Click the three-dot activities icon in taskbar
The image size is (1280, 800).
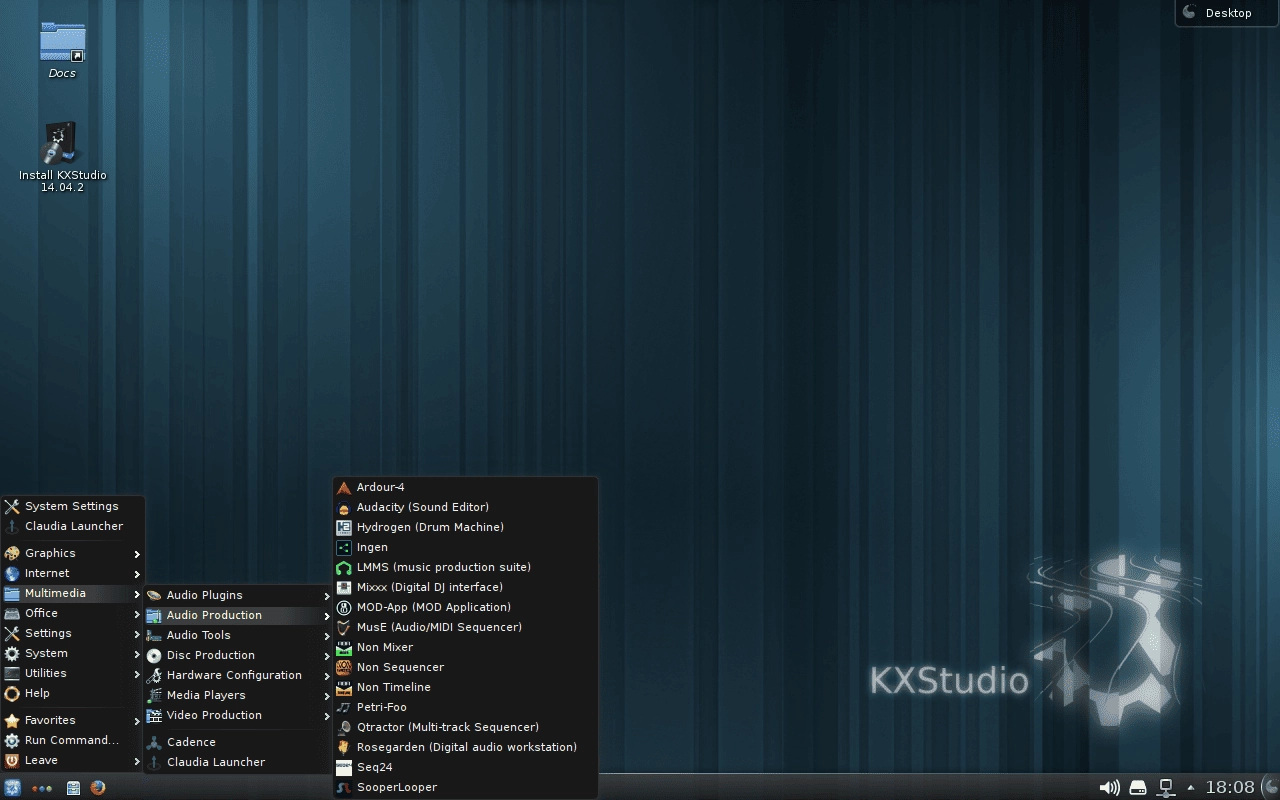[x=42, y=788]
